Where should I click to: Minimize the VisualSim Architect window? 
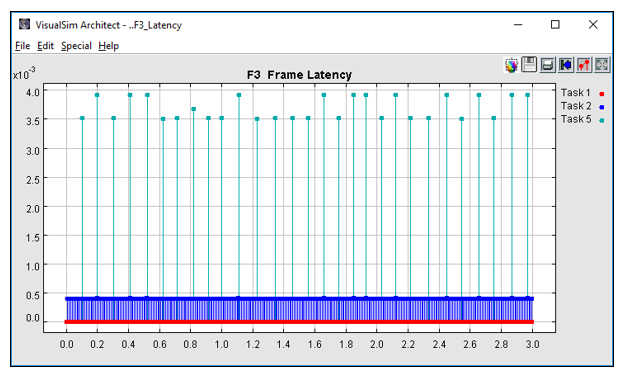[x=518, y=25]
